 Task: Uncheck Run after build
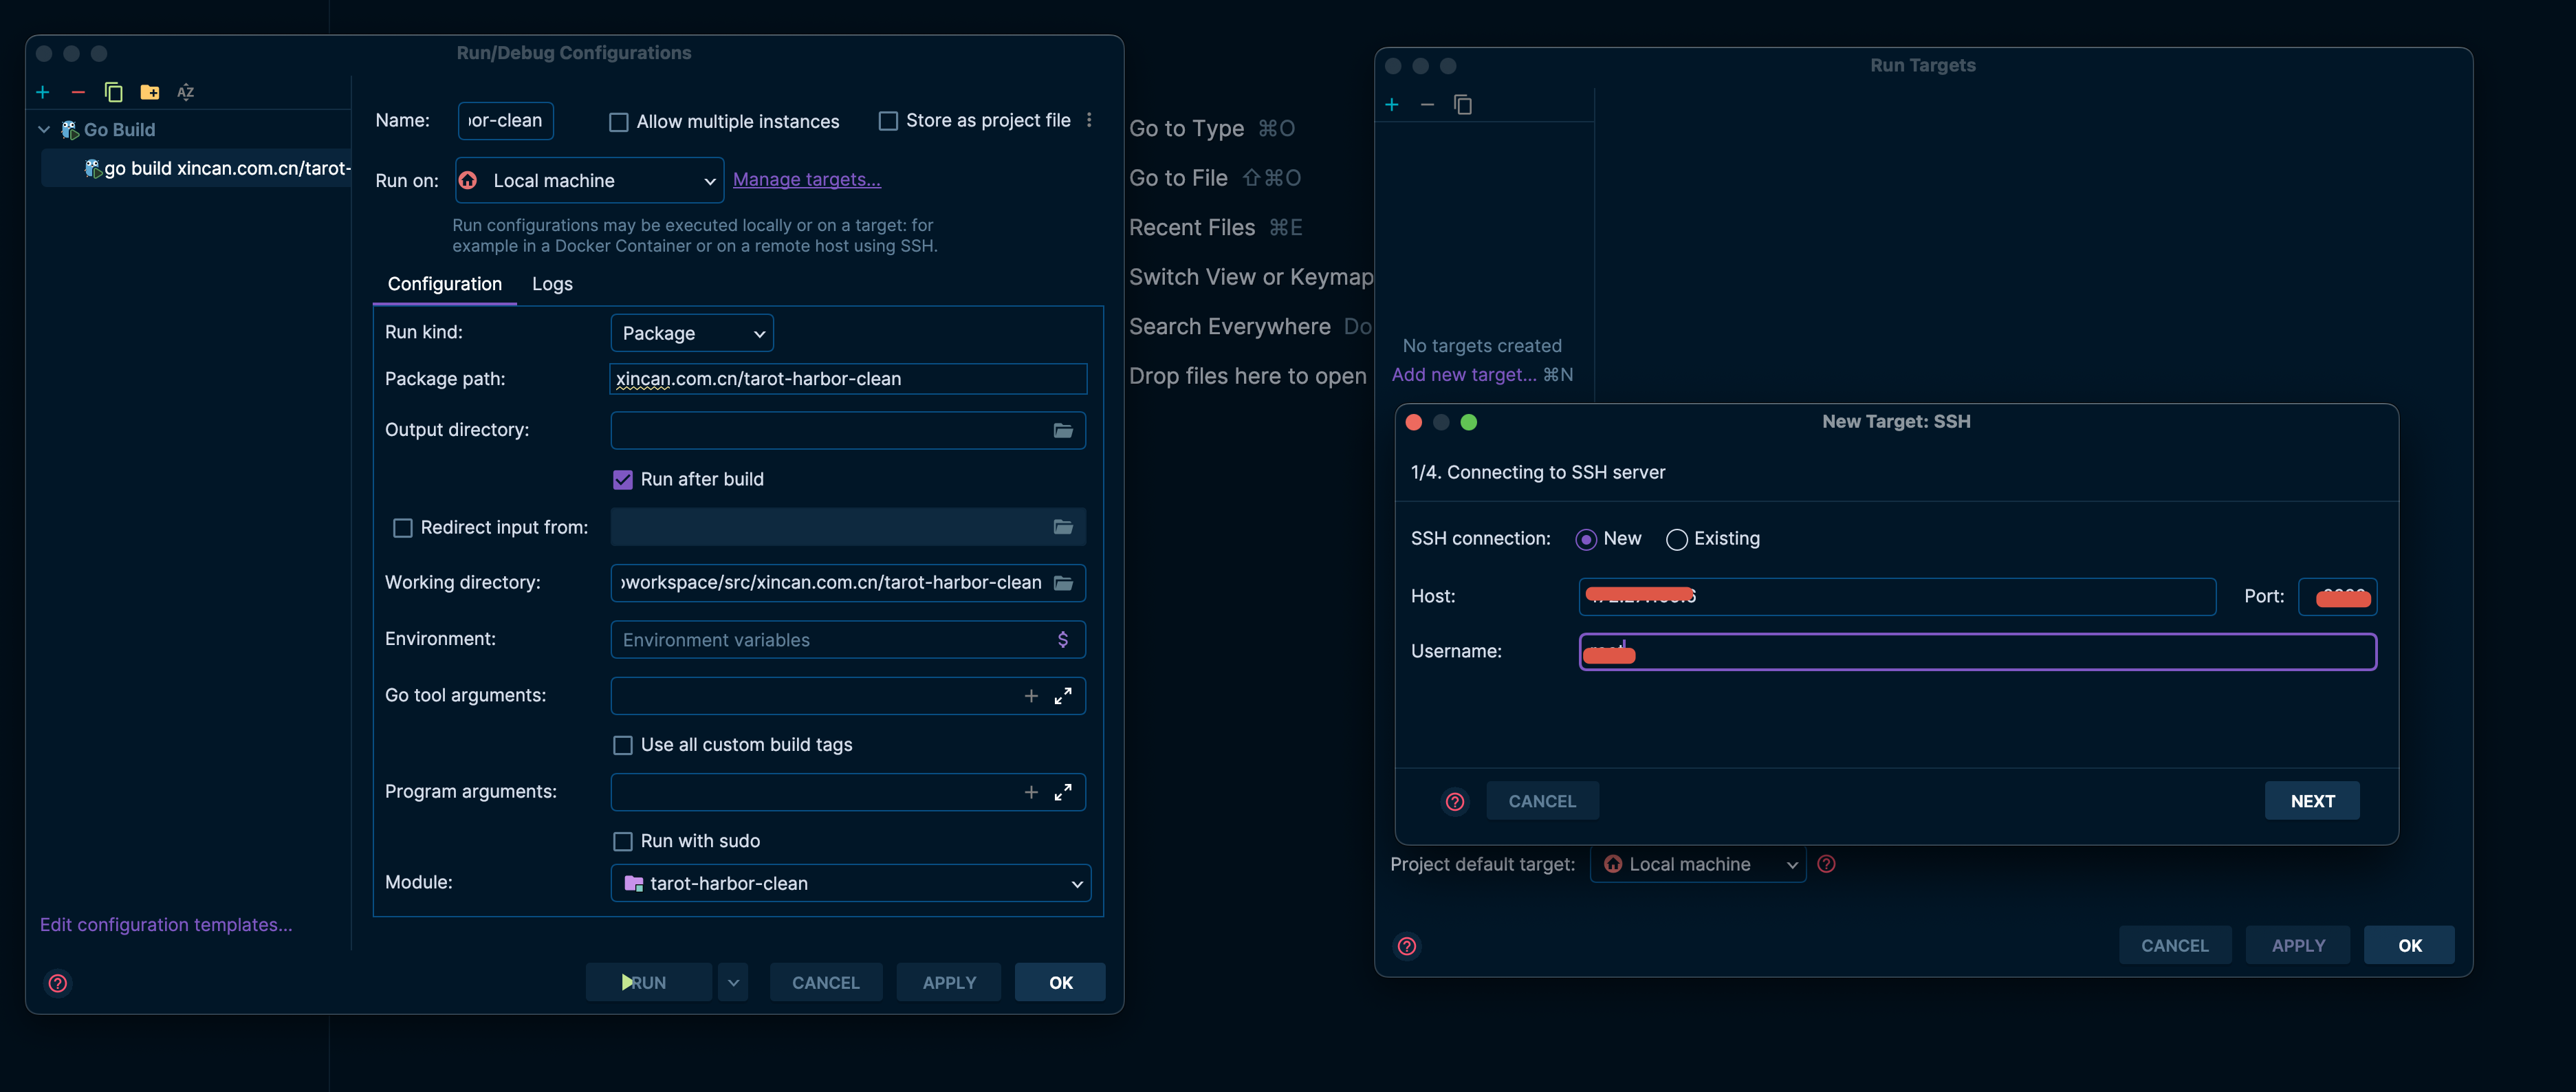(623, 480)
